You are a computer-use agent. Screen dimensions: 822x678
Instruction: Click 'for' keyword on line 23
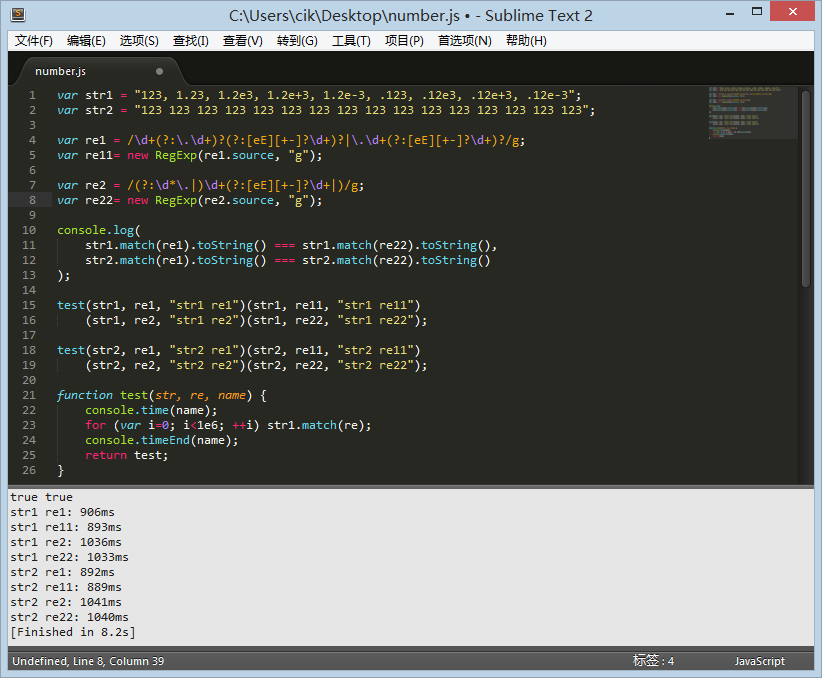95,425
